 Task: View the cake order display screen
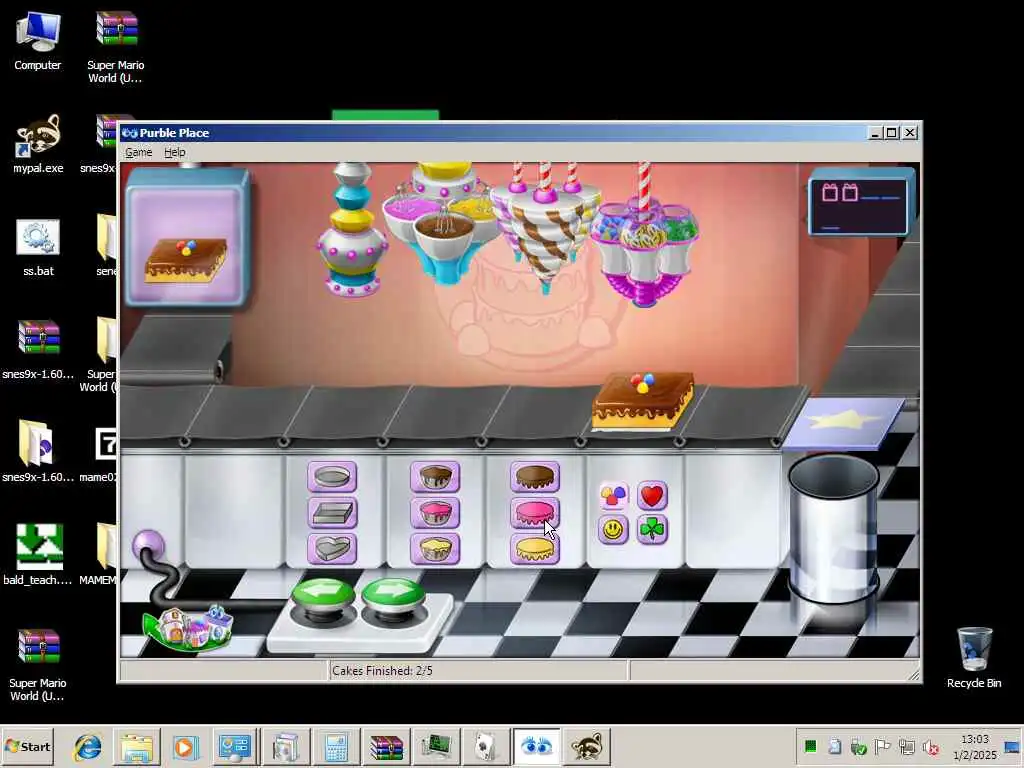pyautogui.click(x=187, y=238)
